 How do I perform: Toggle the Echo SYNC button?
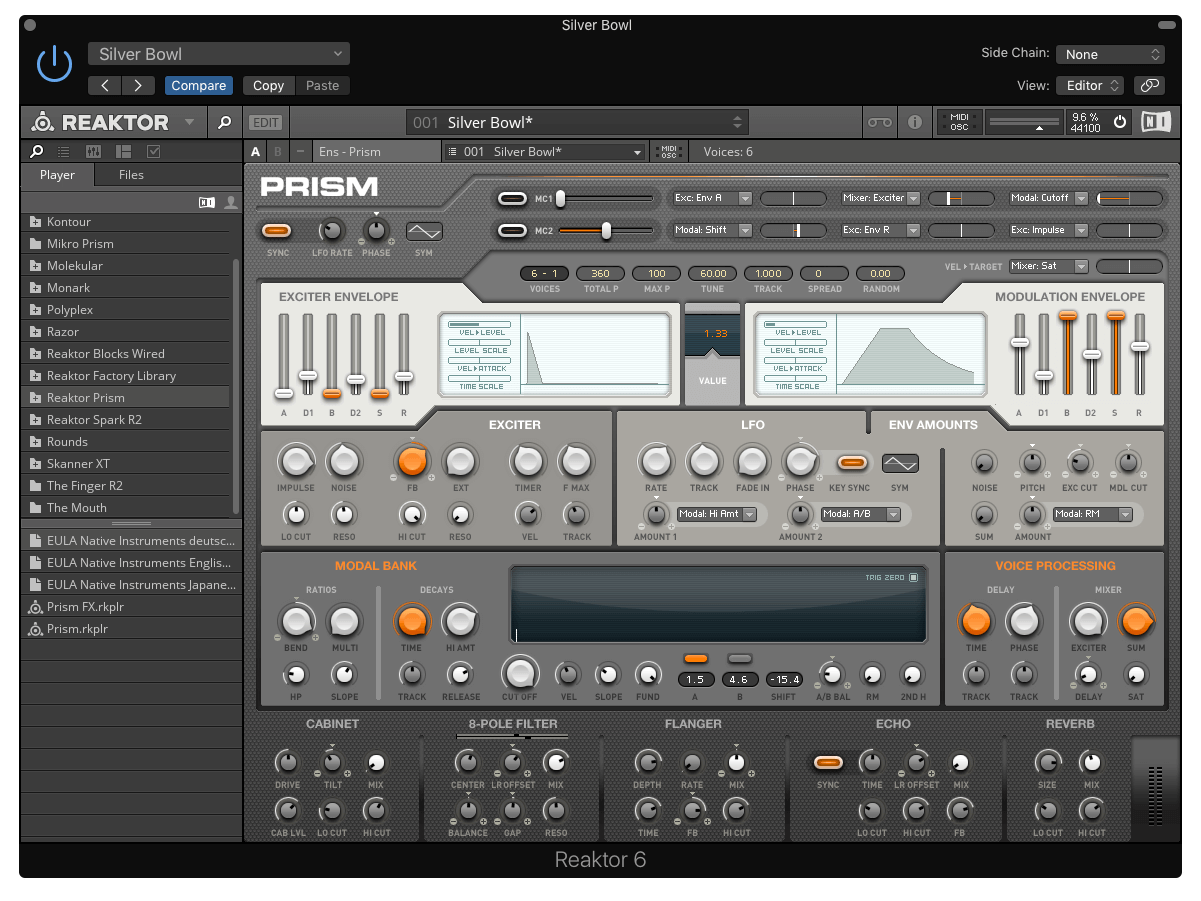[827, 763]
